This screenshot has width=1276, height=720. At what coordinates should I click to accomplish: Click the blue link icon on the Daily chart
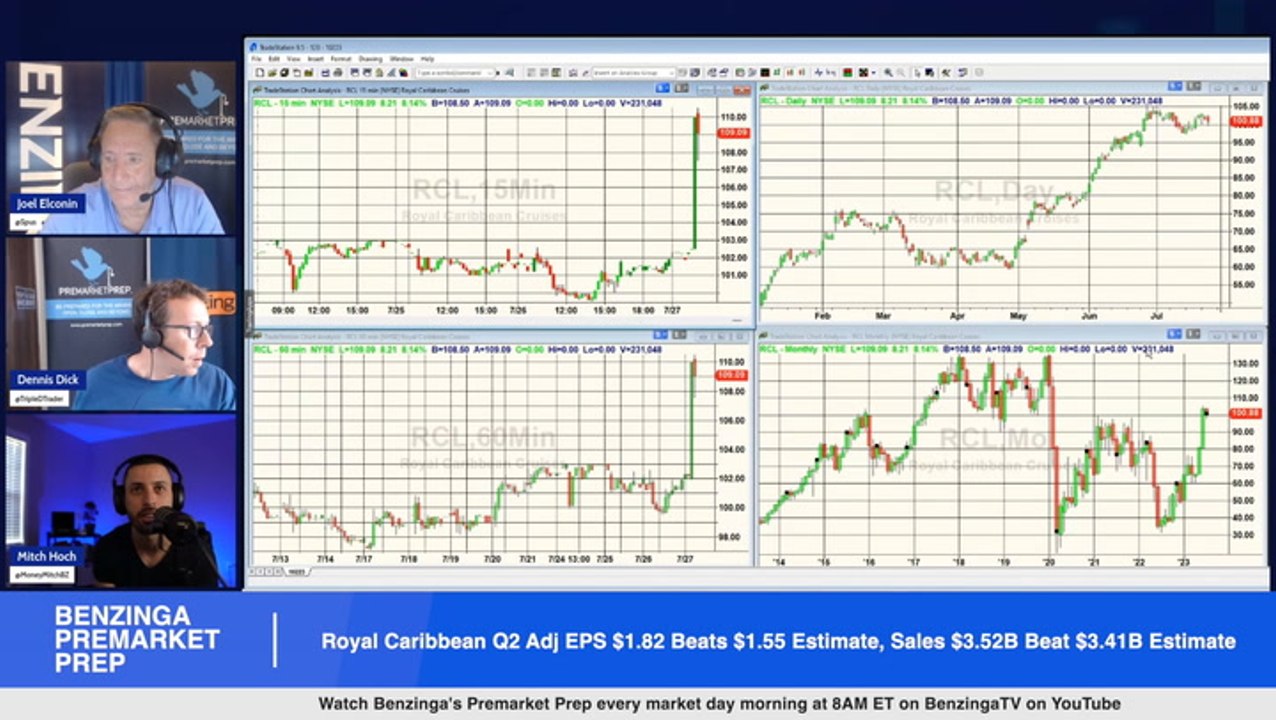[1177, 87]
